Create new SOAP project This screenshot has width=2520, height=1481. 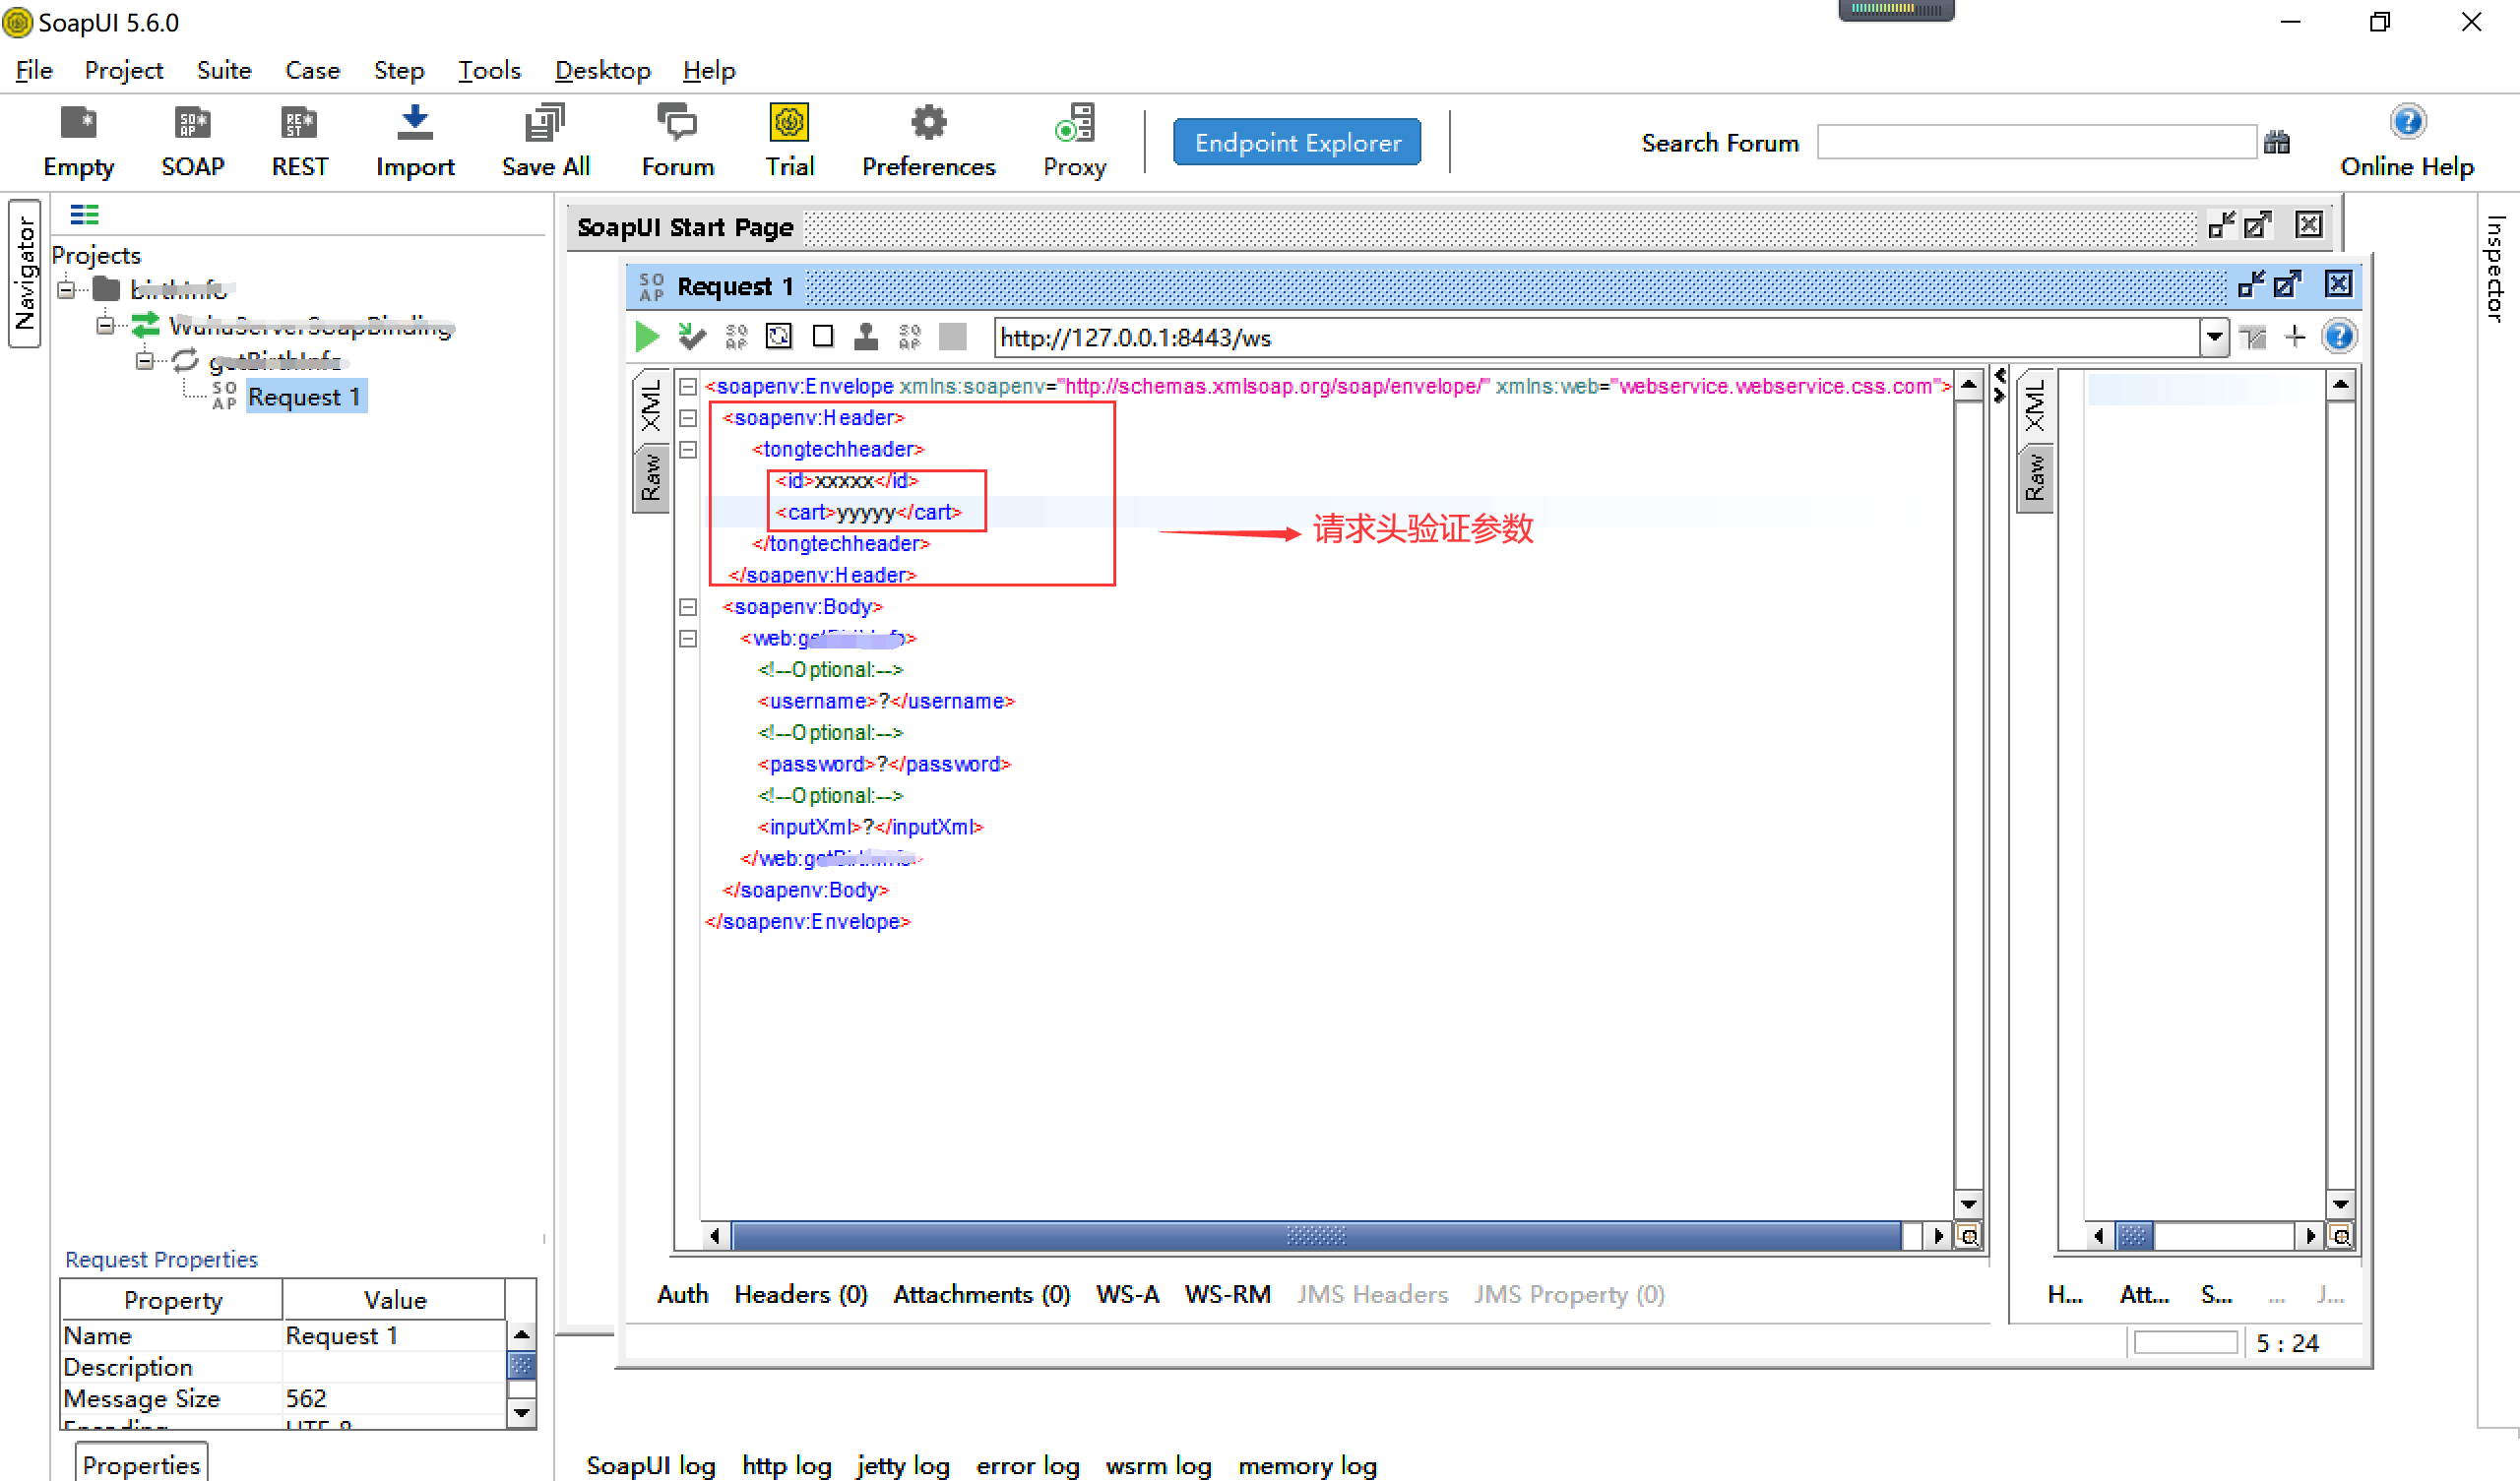(192, 141)
